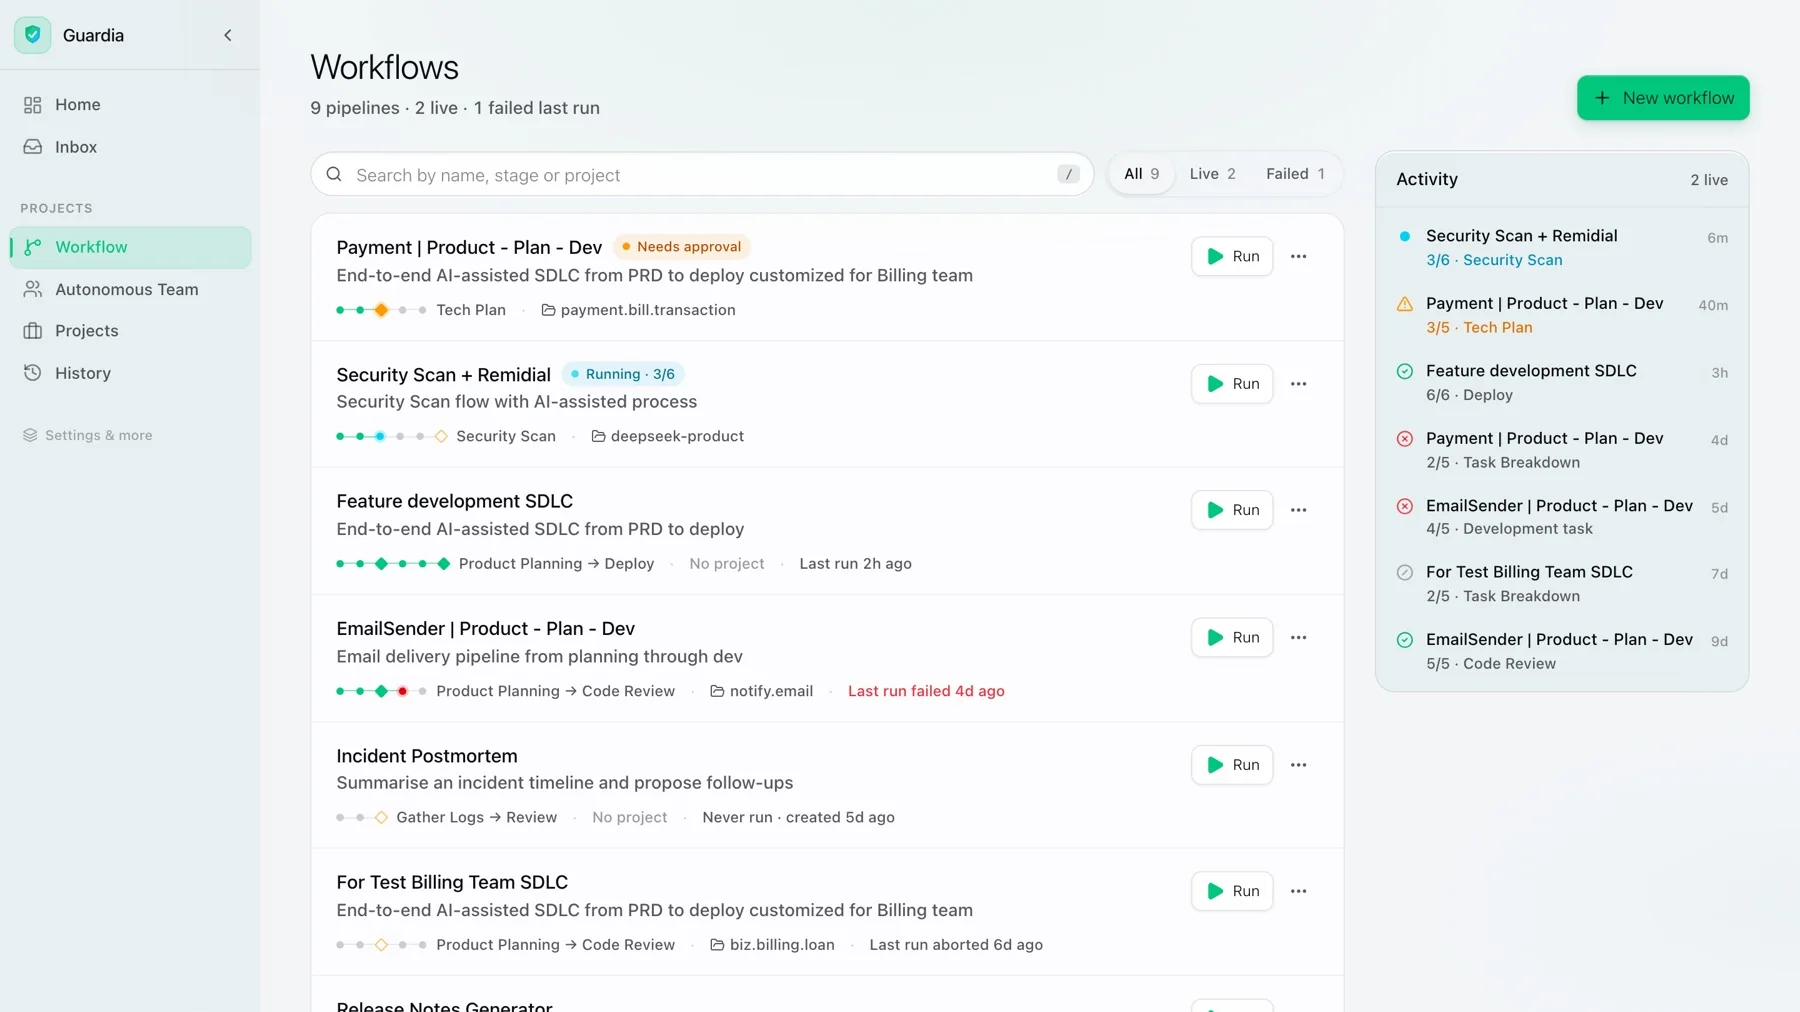The image size is (1800, 1012).
Task: Open Inbox in the sidebar
Action: tap(130, 147)
